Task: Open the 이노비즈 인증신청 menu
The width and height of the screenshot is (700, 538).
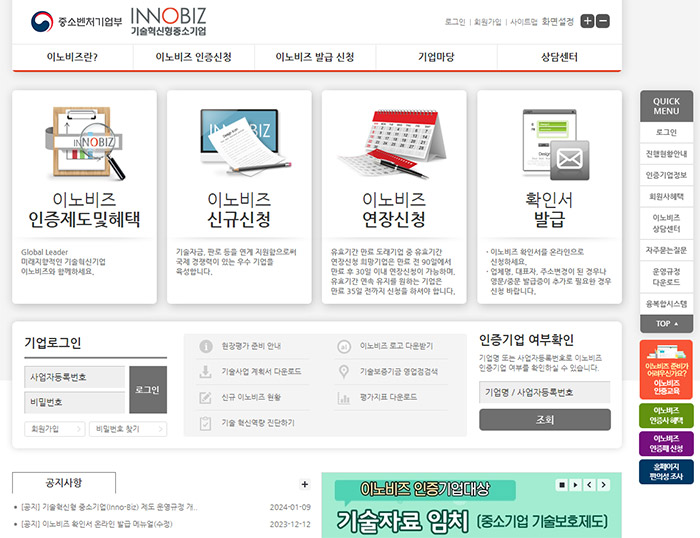Action: (x=194, y=57)
